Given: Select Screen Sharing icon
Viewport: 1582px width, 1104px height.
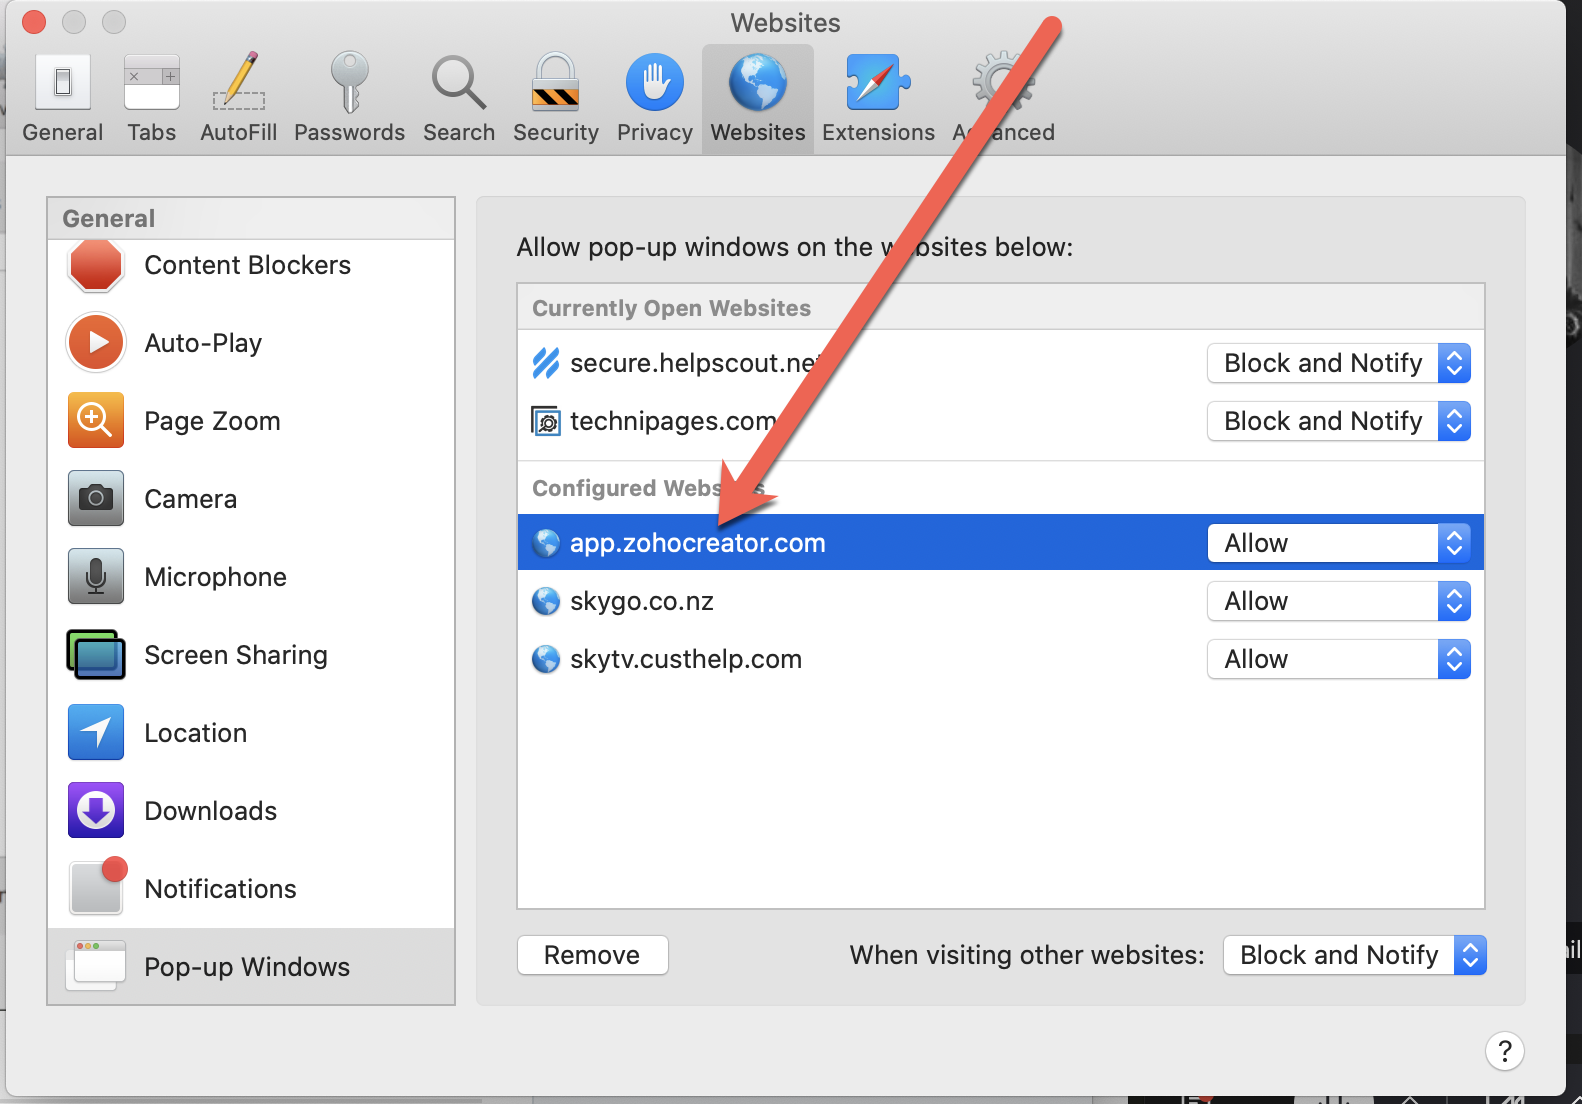Looking at the screenshot, I should [96, 654].
